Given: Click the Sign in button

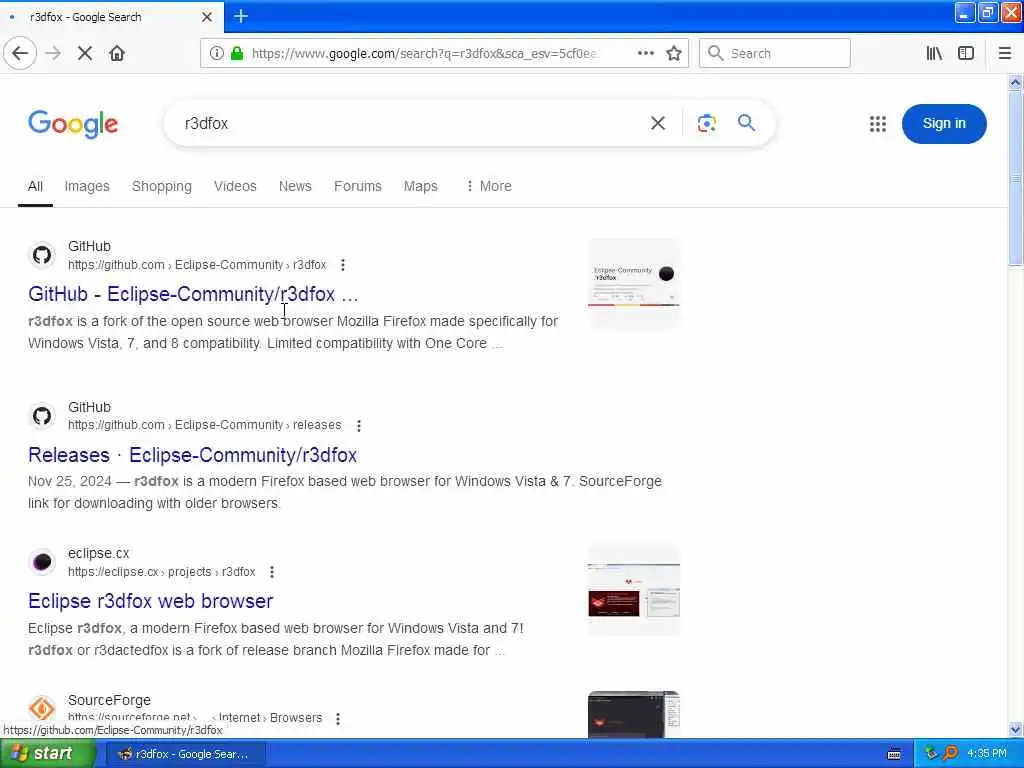Looking at the screenshot, I should pyautogui.click(x=944, y=123).
